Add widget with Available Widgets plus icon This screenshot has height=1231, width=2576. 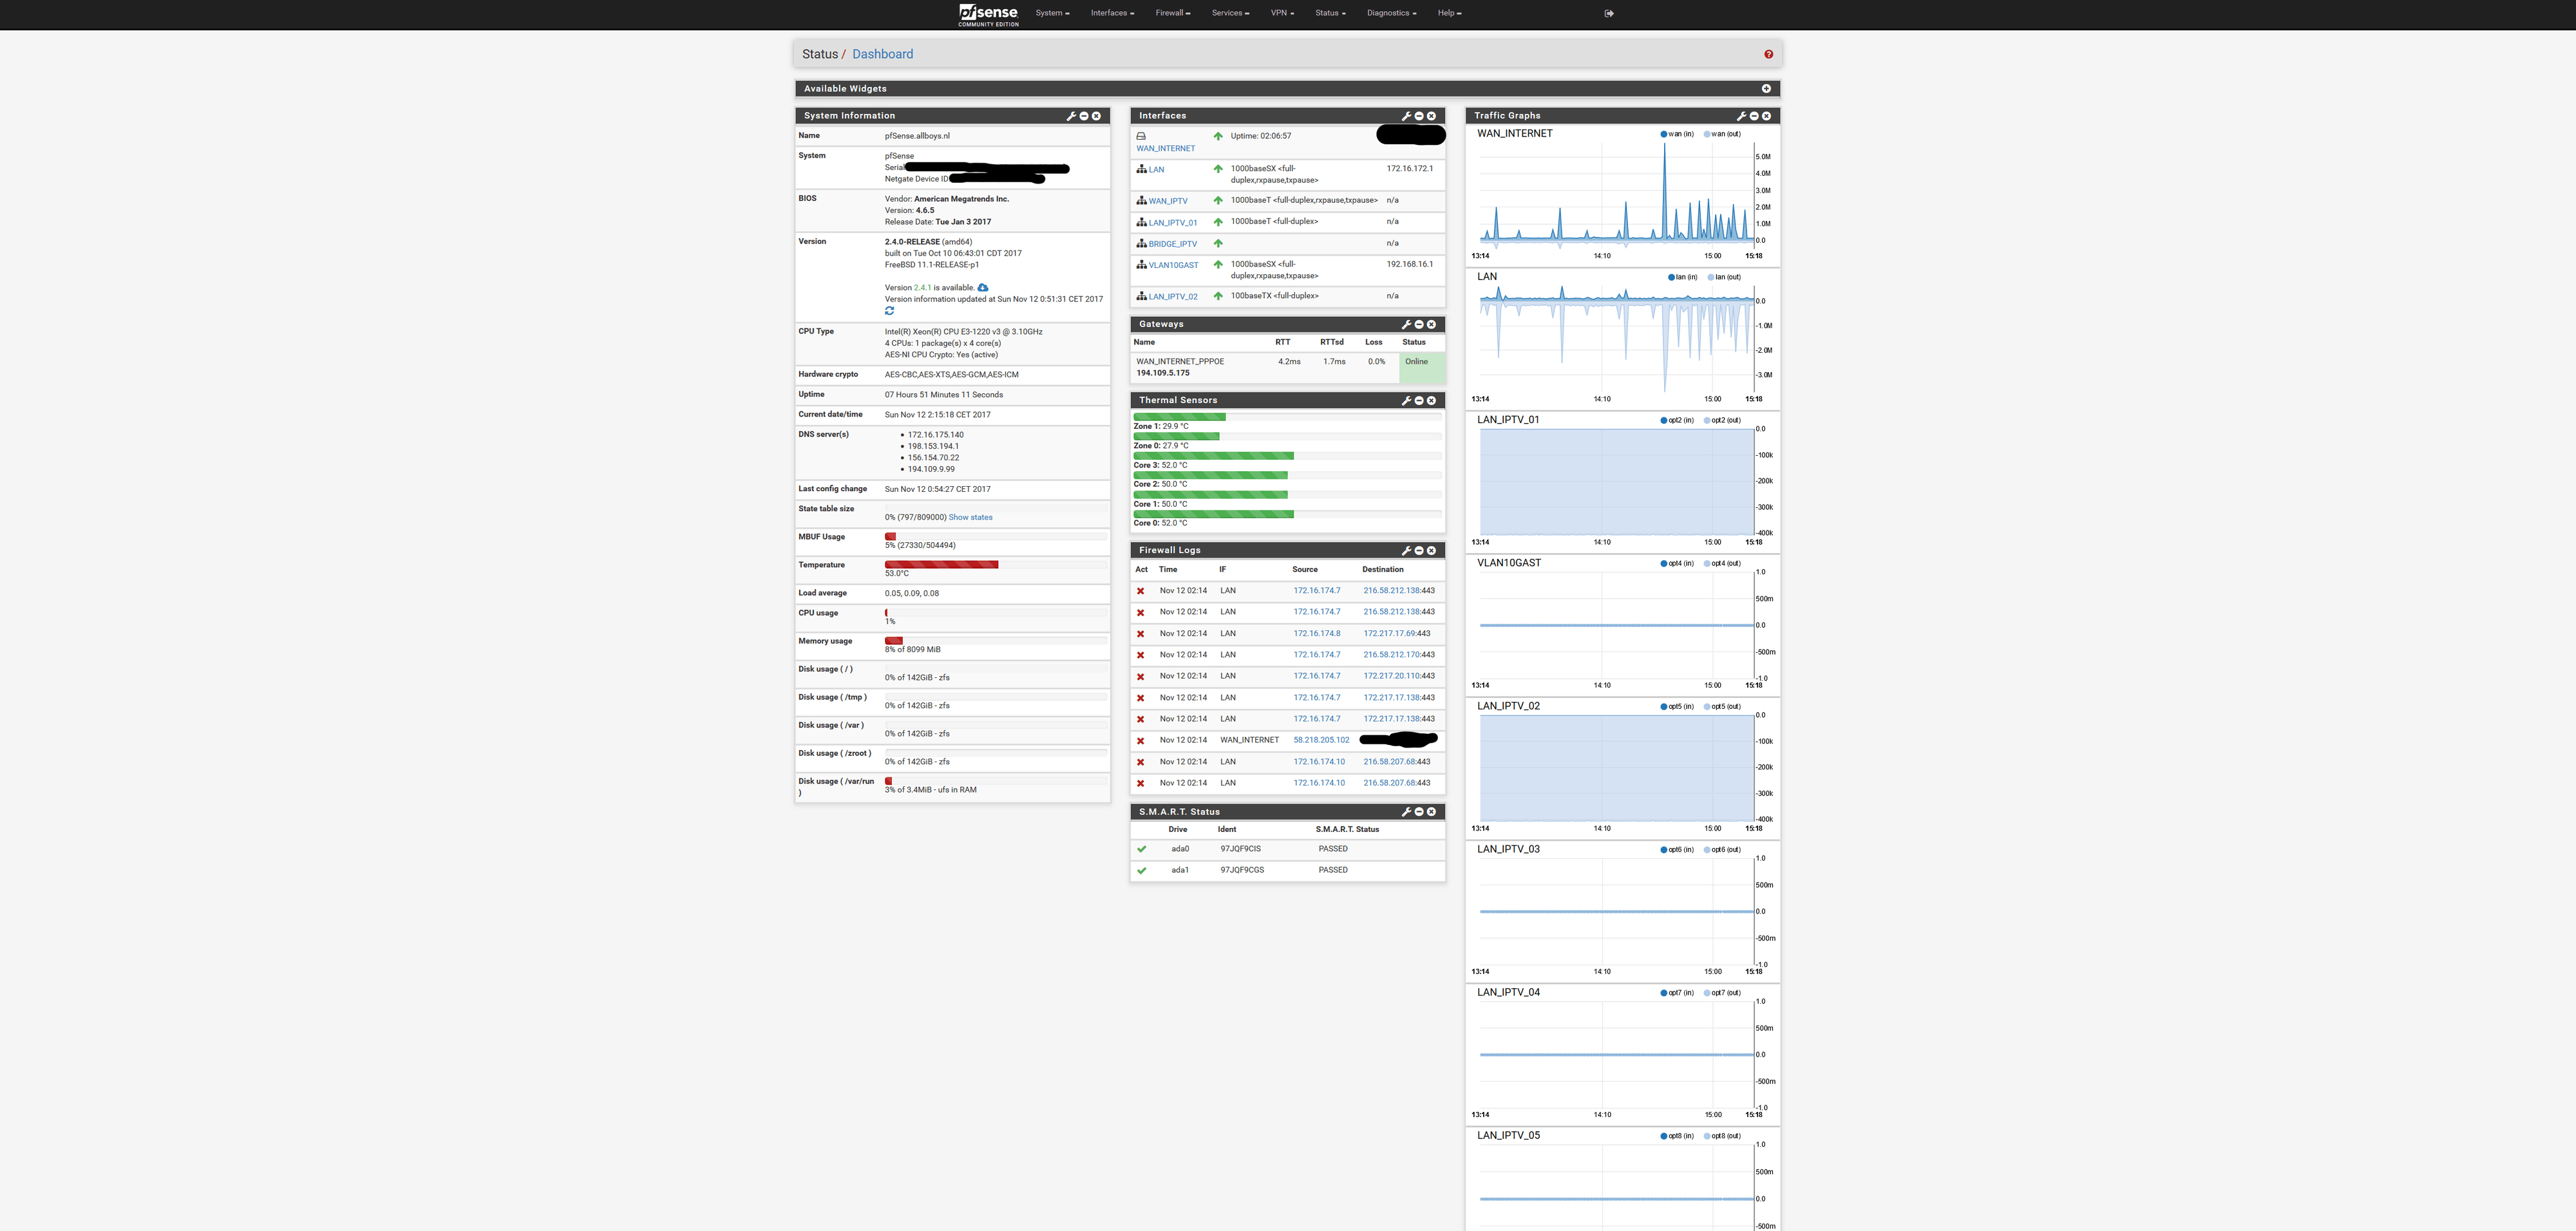click(x=1766, y=89)
